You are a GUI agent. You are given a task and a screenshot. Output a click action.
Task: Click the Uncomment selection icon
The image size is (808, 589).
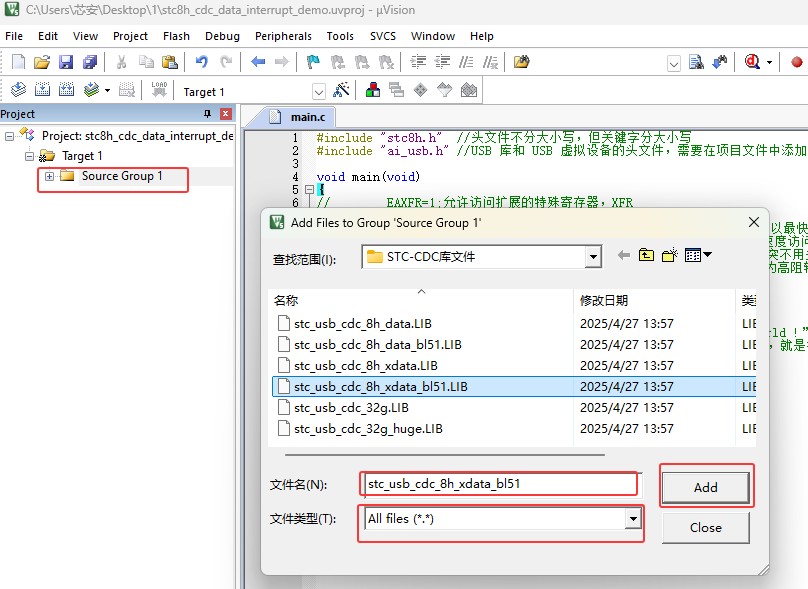pos(490,62)
